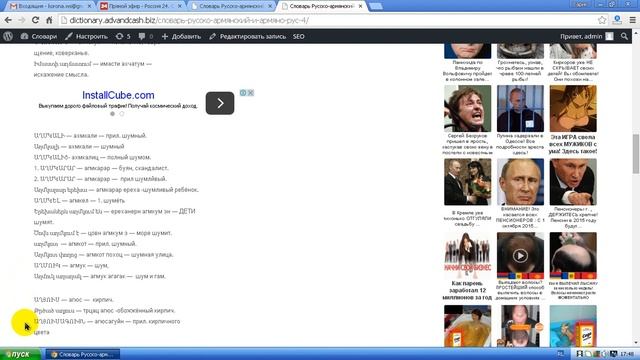This screenshot has height=360, width=640.
Task: Open the Словари site menu in admin bar
Action: point(39,36)
